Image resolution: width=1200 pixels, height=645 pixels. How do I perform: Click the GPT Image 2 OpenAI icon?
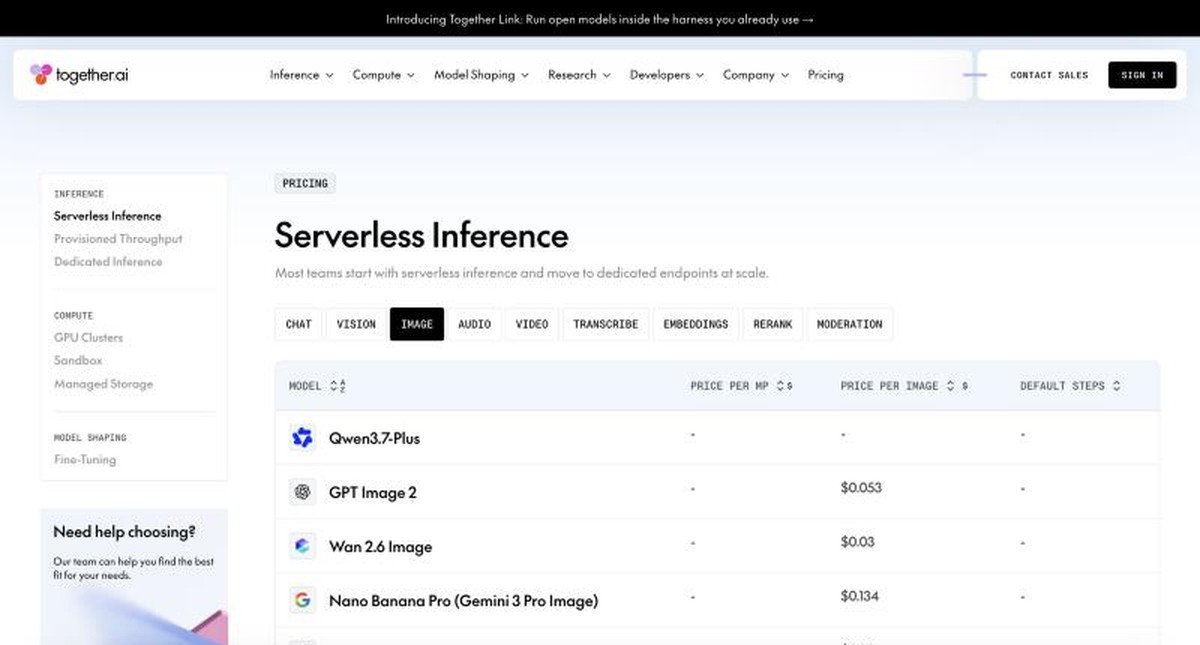[302, 492]
